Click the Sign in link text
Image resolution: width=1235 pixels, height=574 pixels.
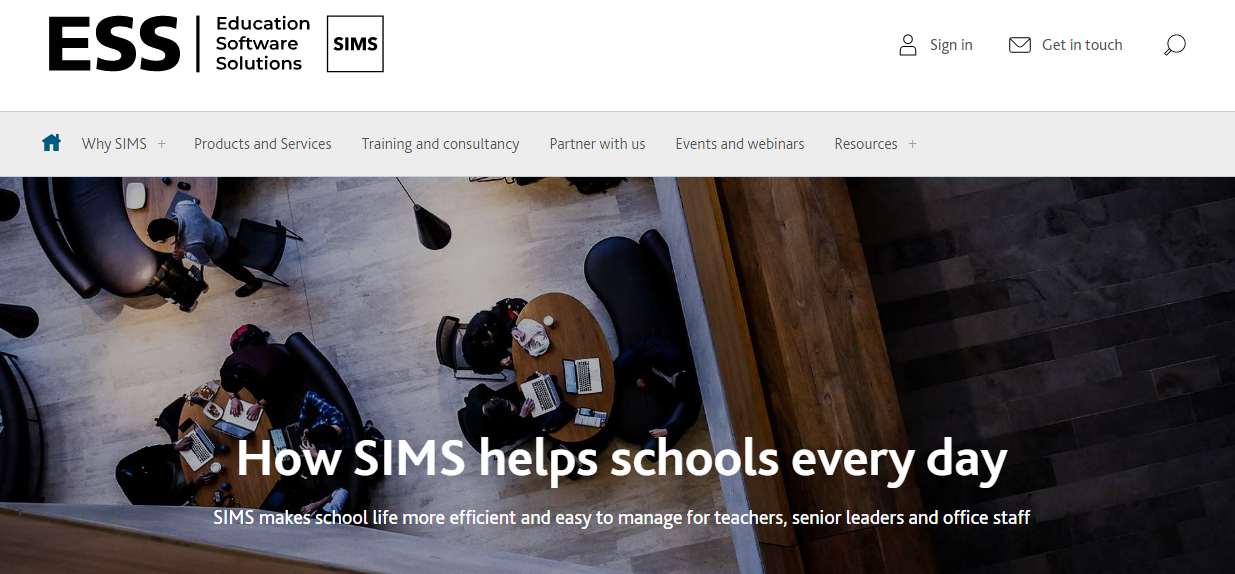pos(951,45)
